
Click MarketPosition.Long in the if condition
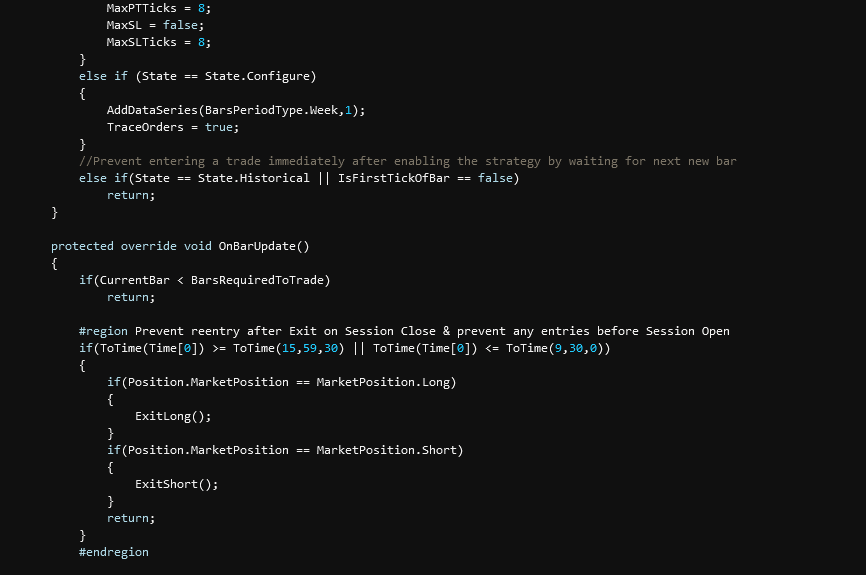(386, 382)
